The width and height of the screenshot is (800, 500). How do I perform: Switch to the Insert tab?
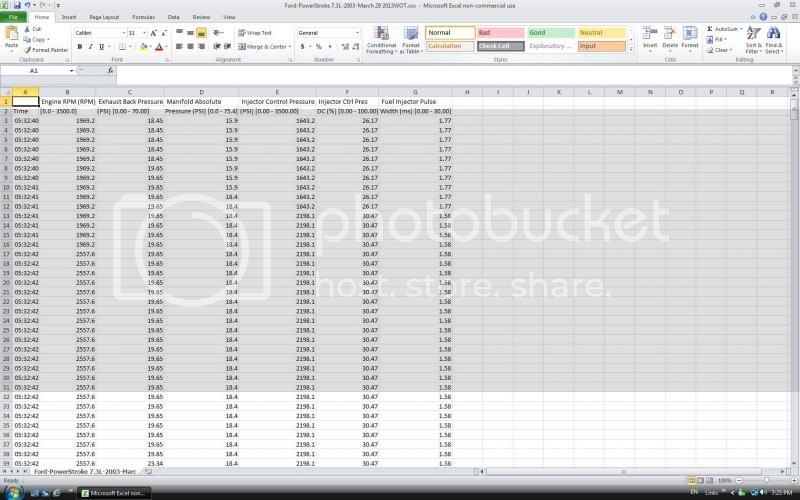(69, 17)
